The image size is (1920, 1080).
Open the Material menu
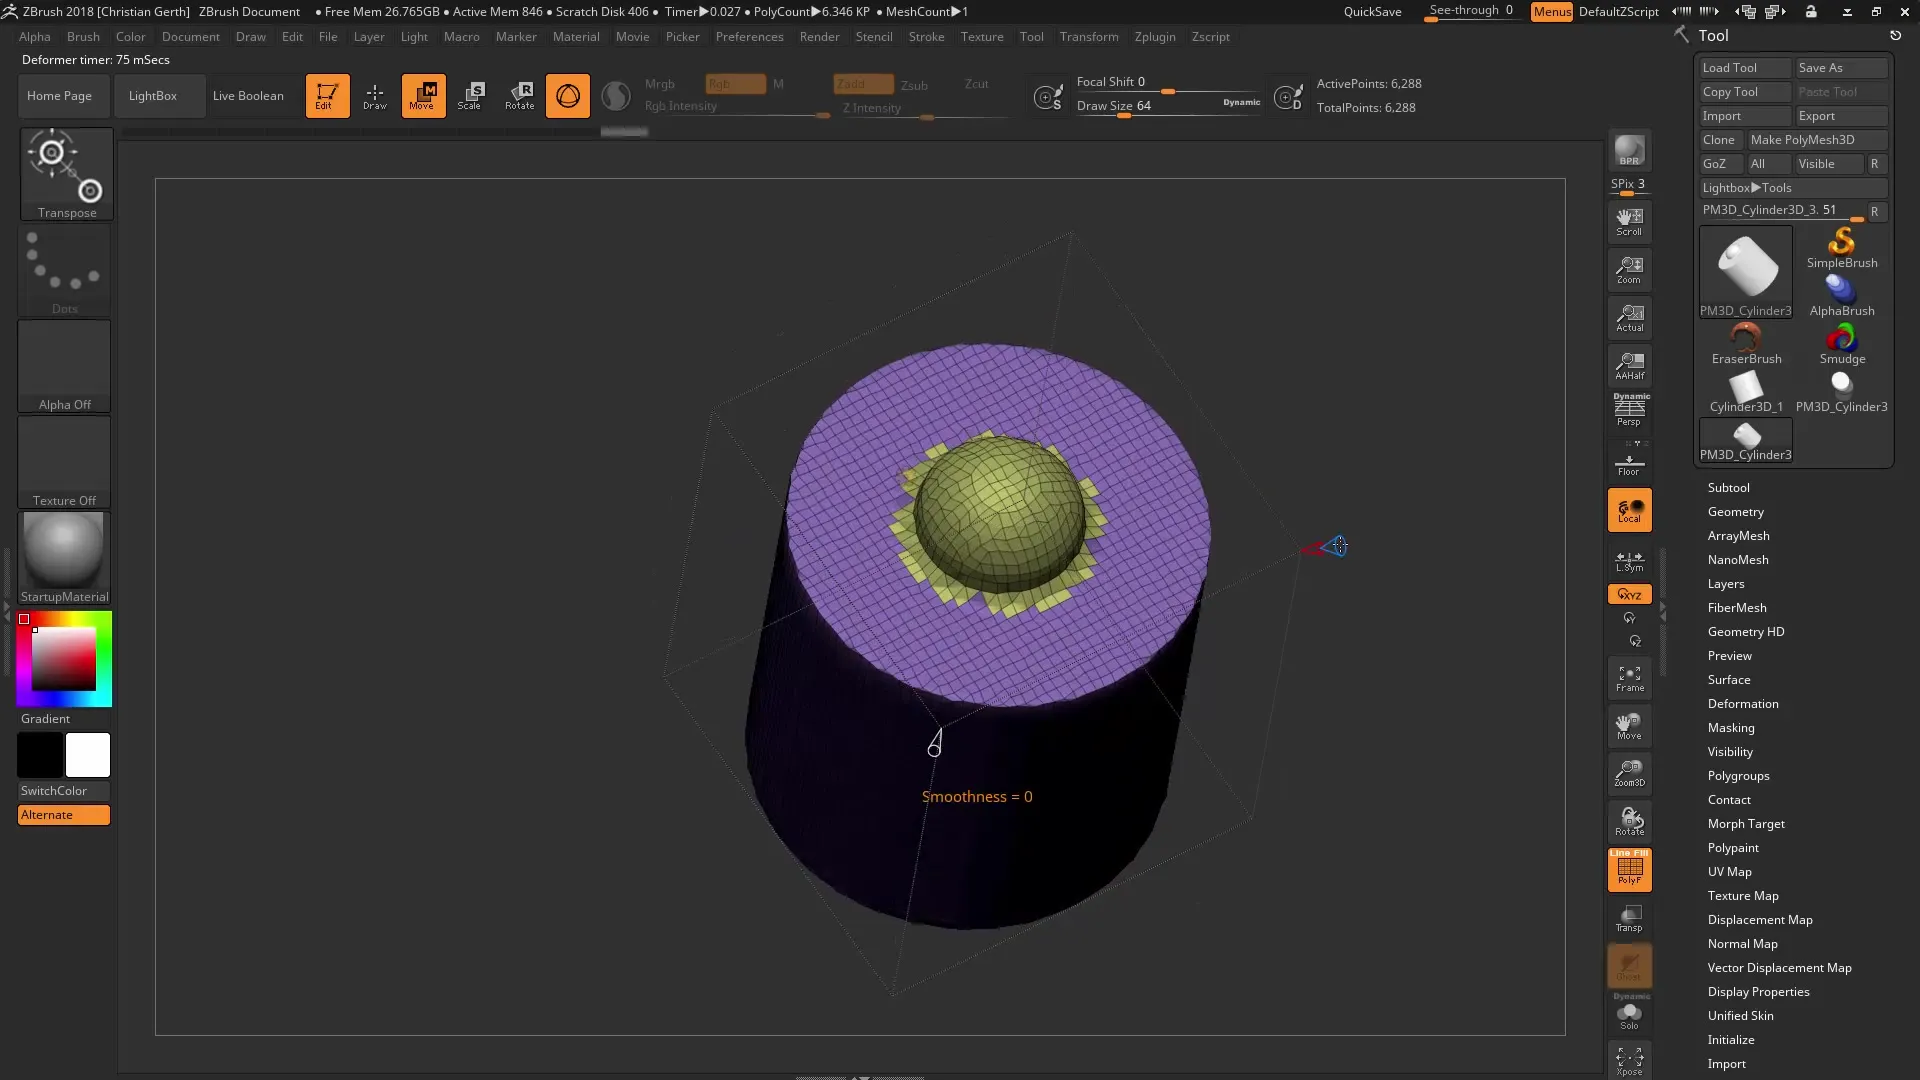click(x=576, y=37)
